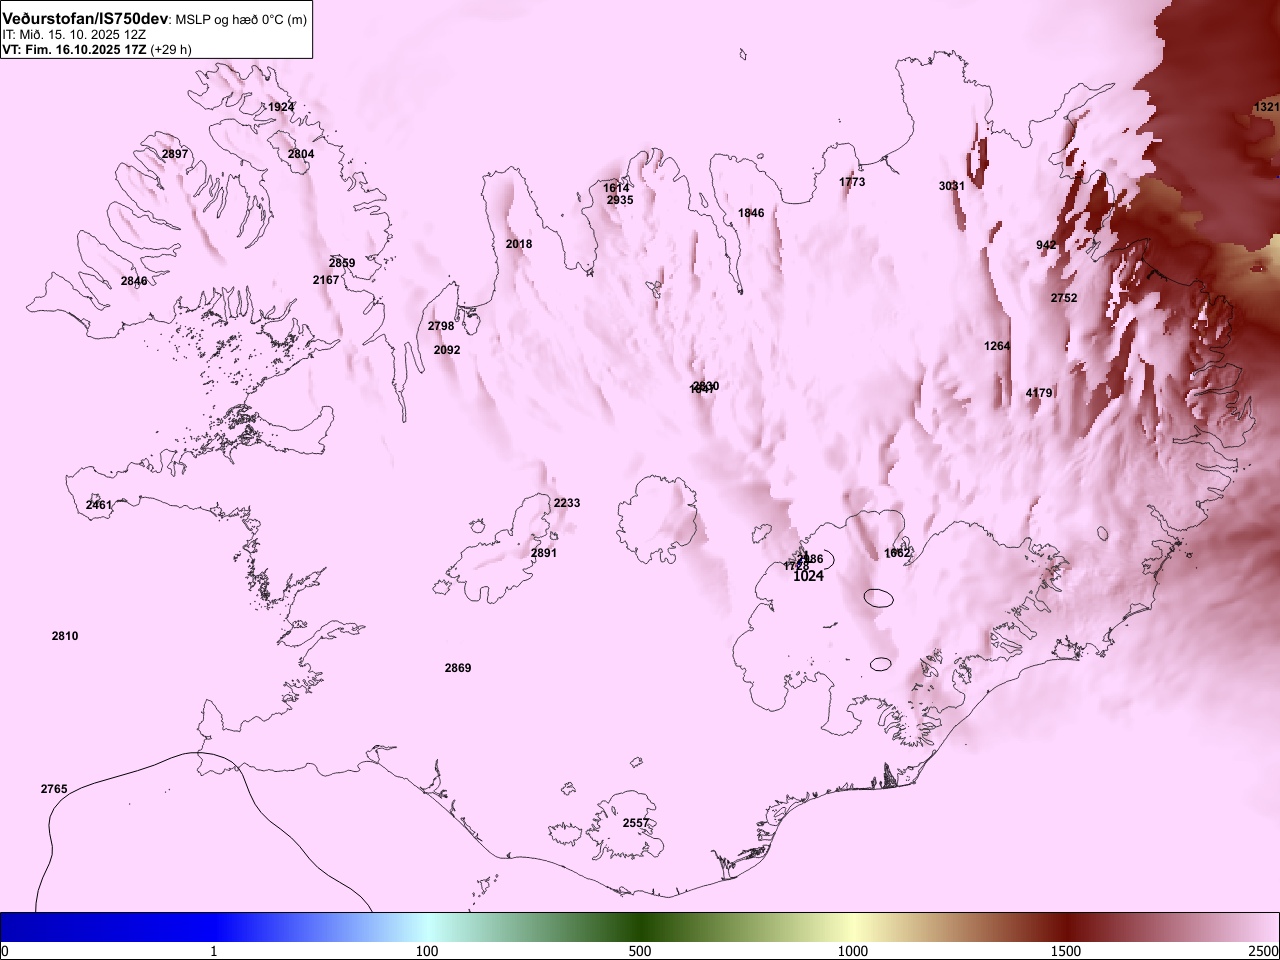This screenshot has width=1280, height=960.
Task: Click the dark maroon section of the color scale
Action: [1066, 927]
